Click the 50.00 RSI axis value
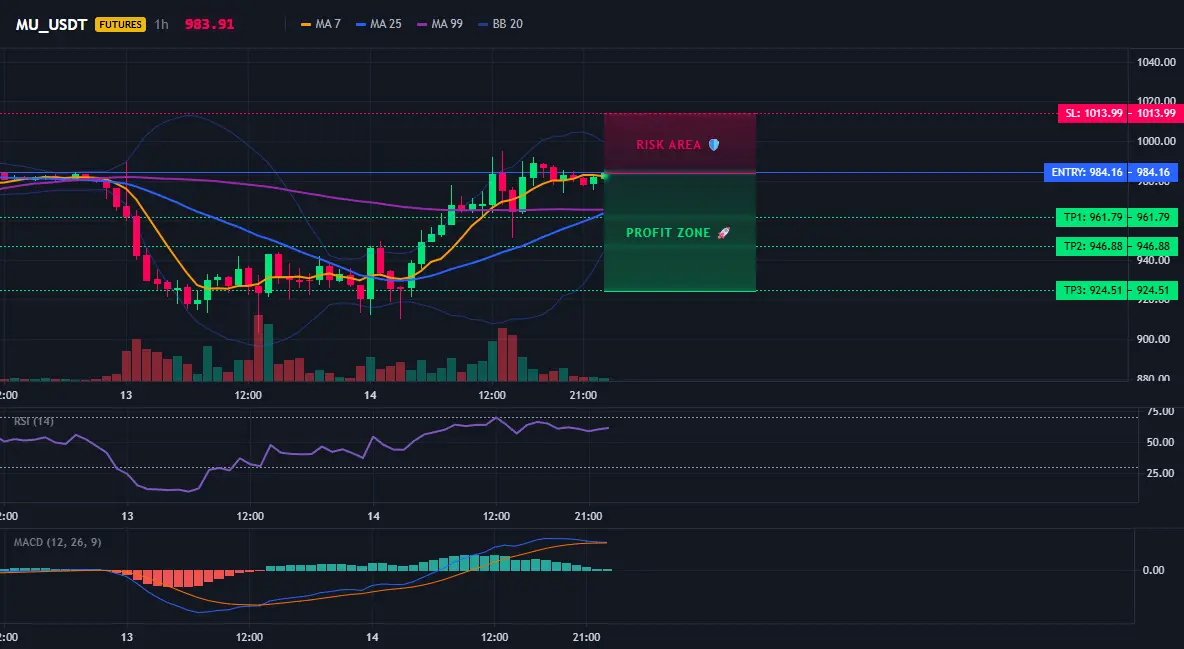The width and height of the screenshot is (1184, 649). (1161, 442)
